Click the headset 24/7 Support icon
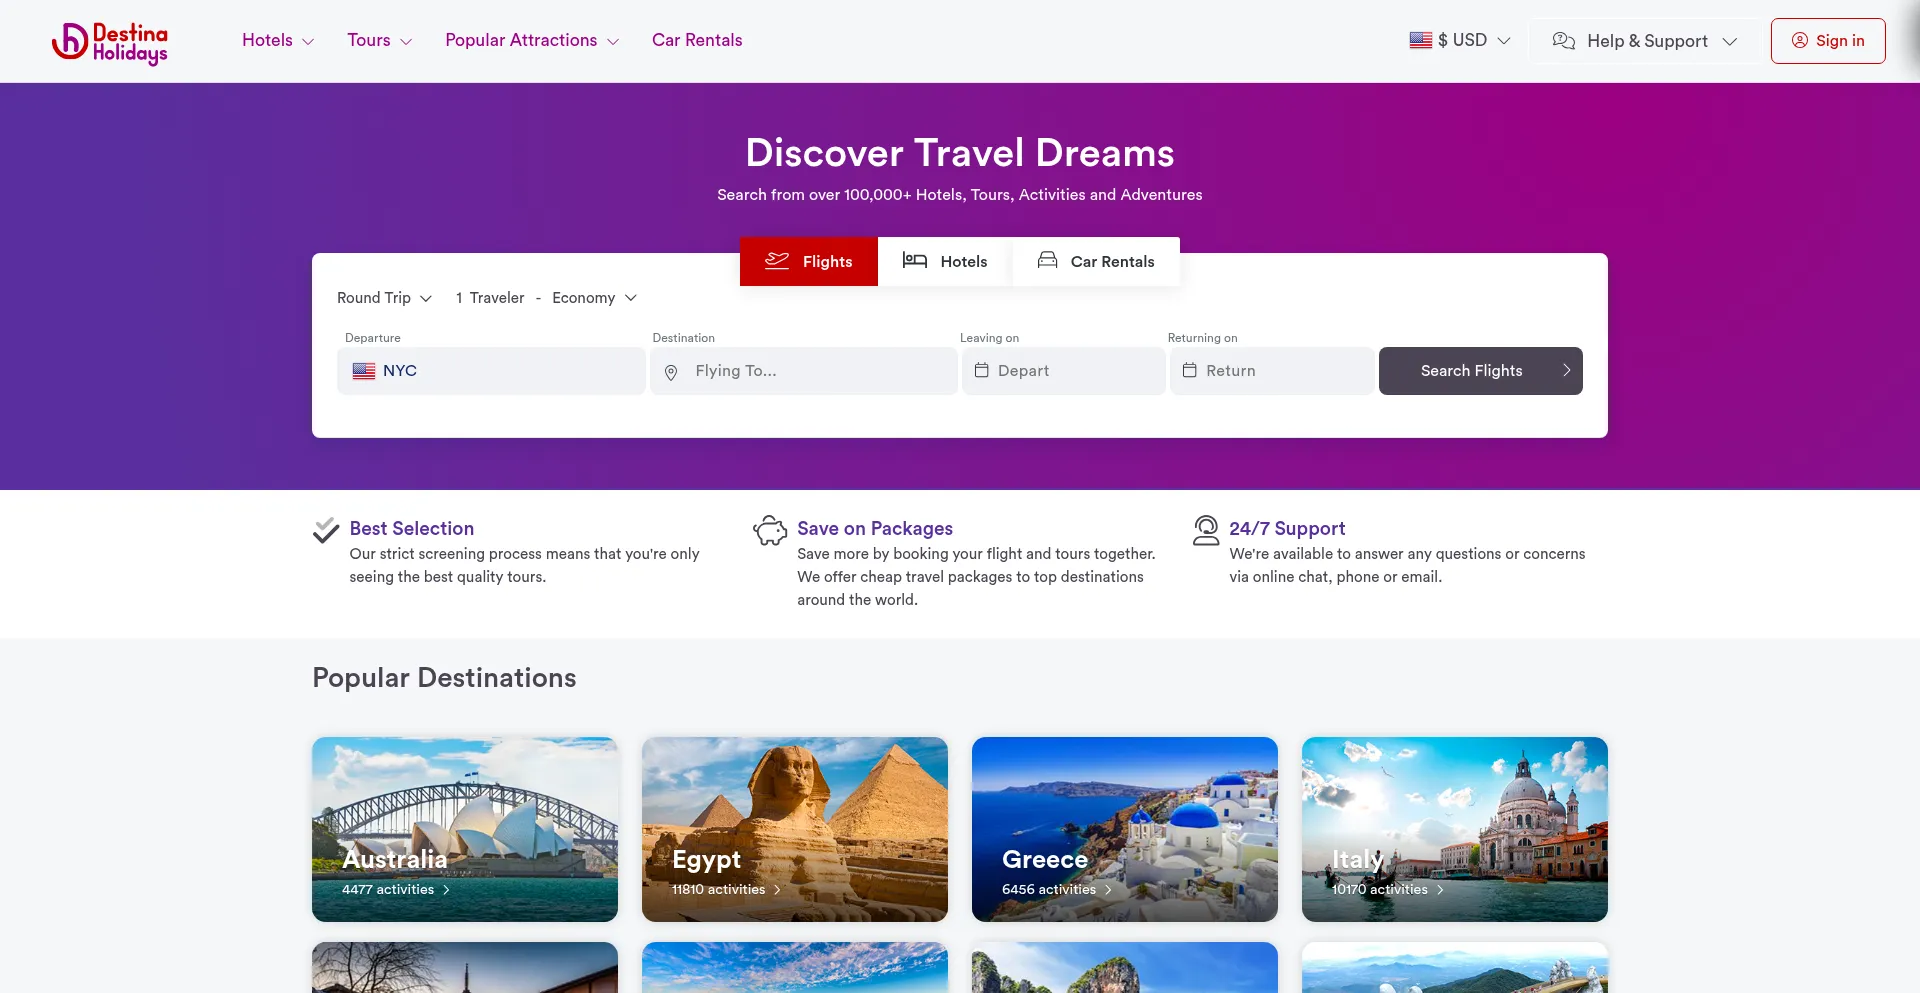 tap(1206, 530)
